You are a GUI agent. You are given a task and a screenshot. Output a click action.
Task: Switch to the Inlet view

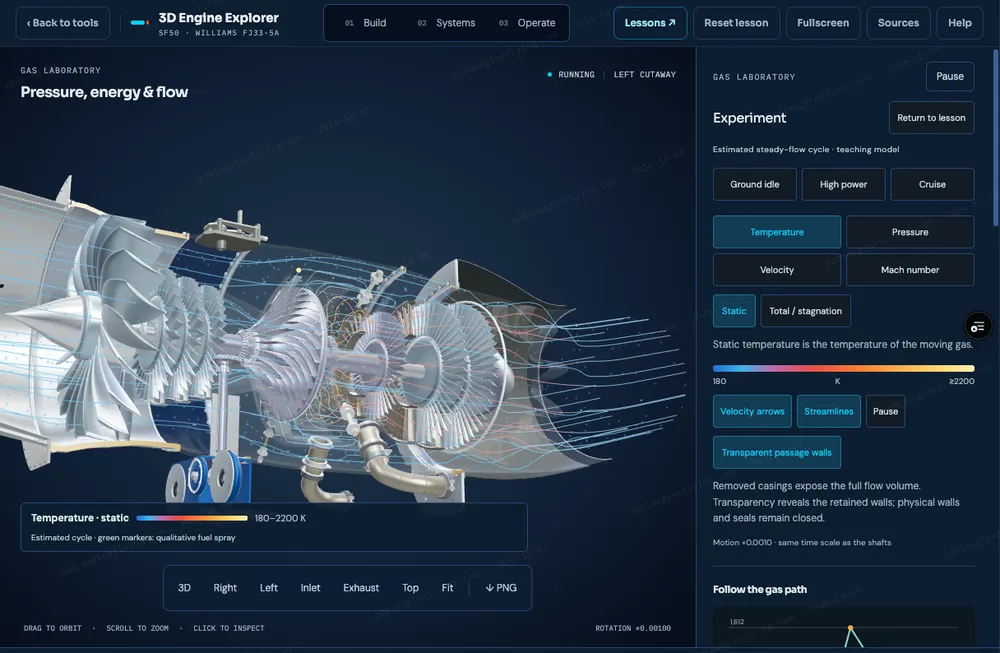pyautogui.click(x=311, y=588)
